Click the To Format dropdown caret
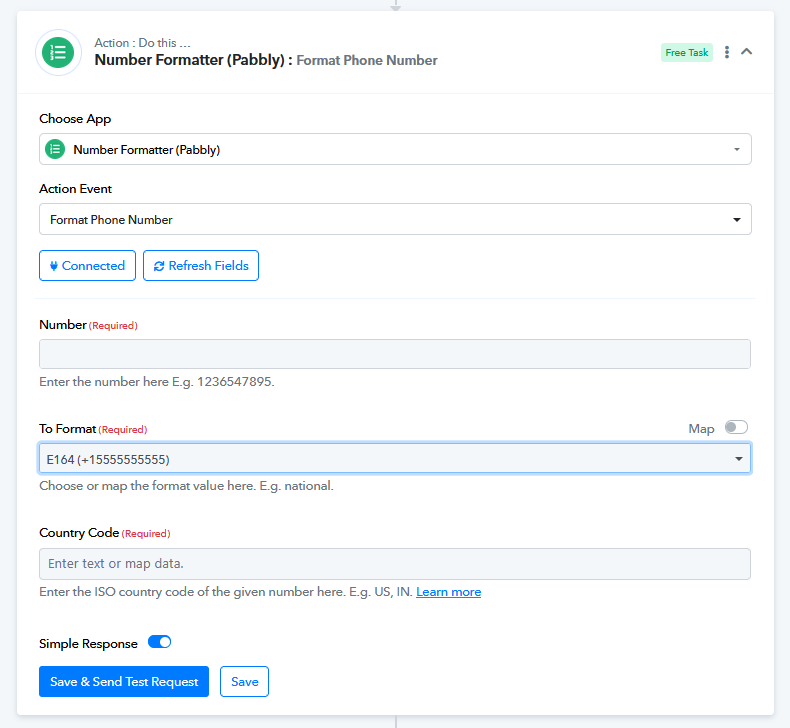 739,459
